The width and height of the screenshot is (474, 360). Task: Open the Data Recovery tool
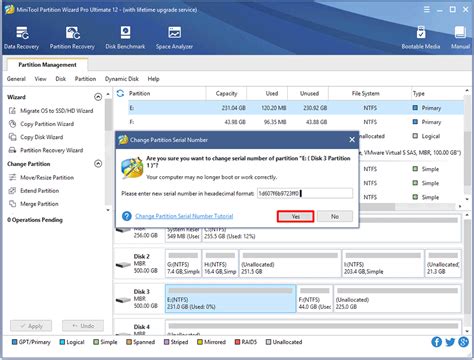(21, 38)
